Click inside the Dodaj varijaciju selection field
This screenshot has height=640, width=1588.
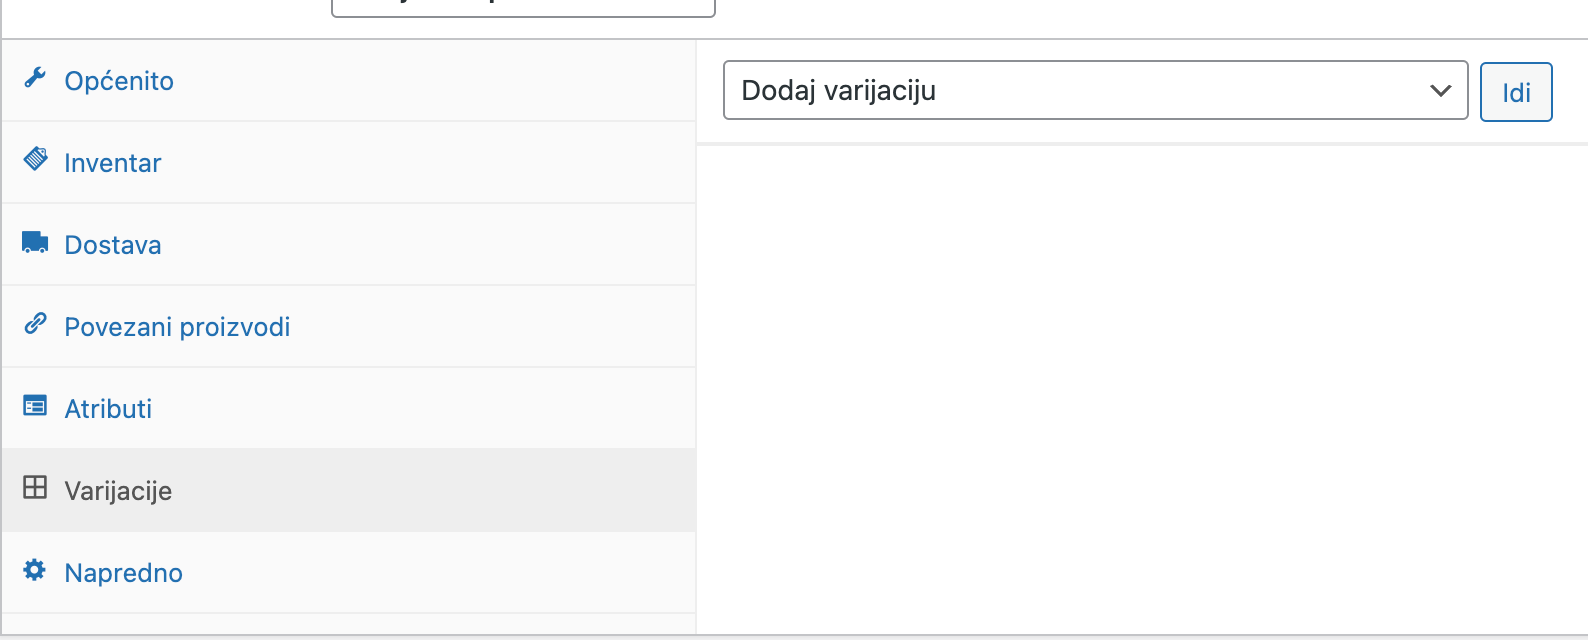coord(1000,91)
